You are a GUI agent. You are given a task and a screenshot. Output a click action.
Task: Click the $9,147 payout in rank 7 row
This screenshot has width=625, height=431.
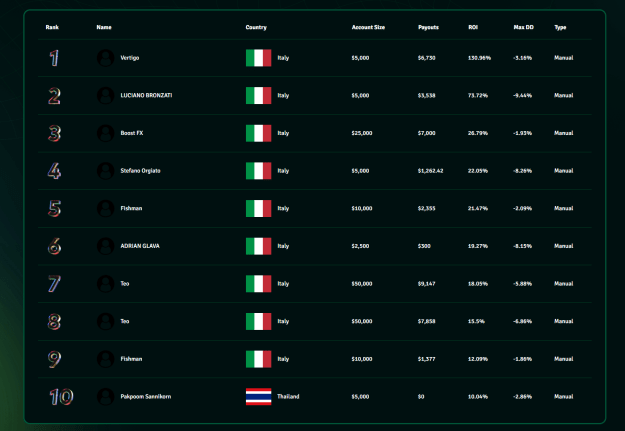pyautogui.click(x=426, y=284)
